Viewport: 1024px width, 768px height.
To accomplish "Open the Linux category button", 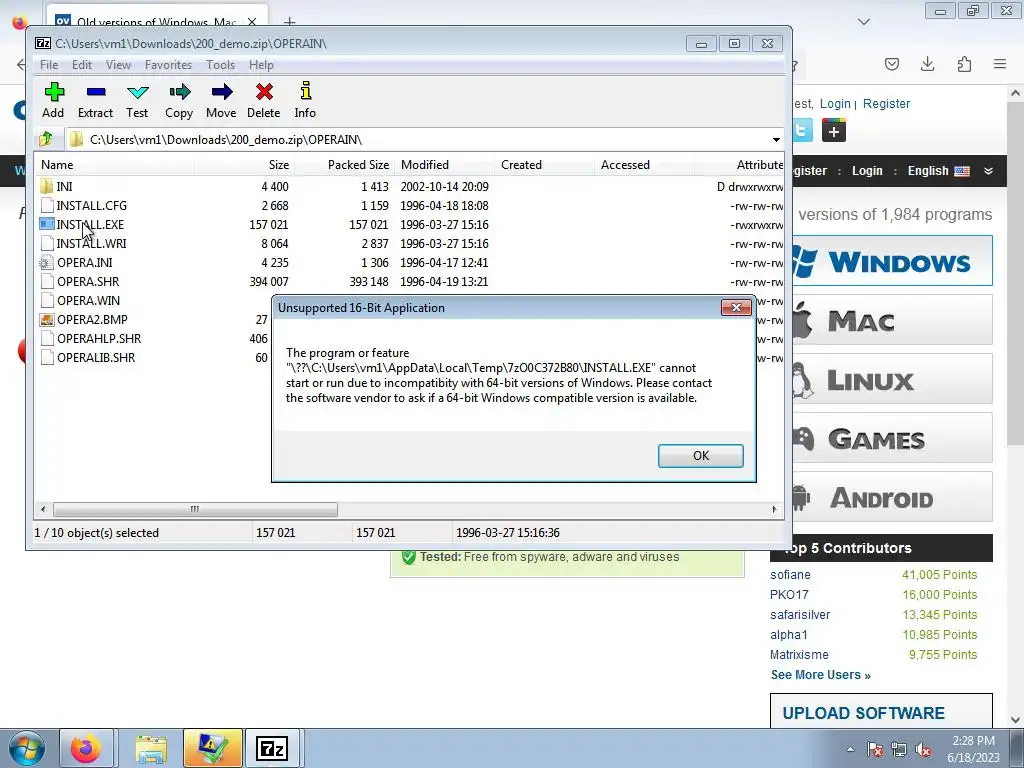I will pos(892,379).
